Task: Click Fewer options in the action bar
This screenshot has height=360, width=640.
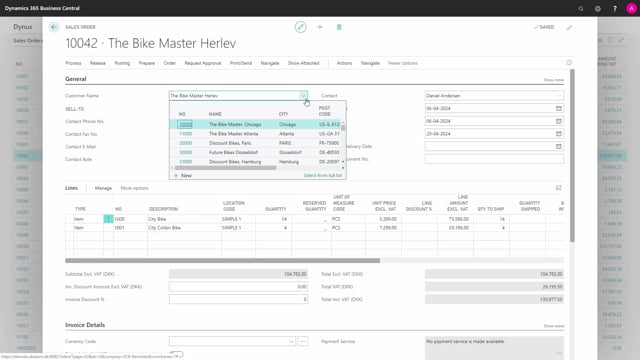Action: pyautogui.click(x=402, y=63)
